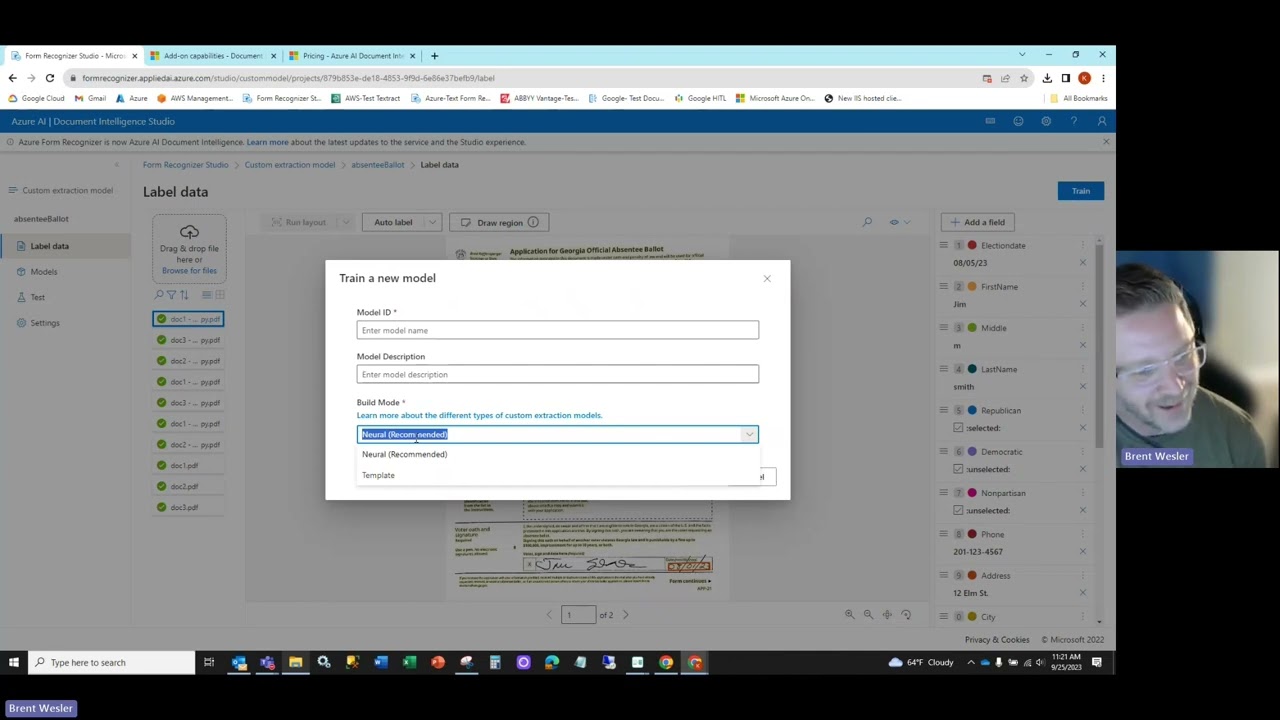Click the document search magnifier icon
Screen dimensions: 1280x720
pyautogui.click(x=159, y=295)
